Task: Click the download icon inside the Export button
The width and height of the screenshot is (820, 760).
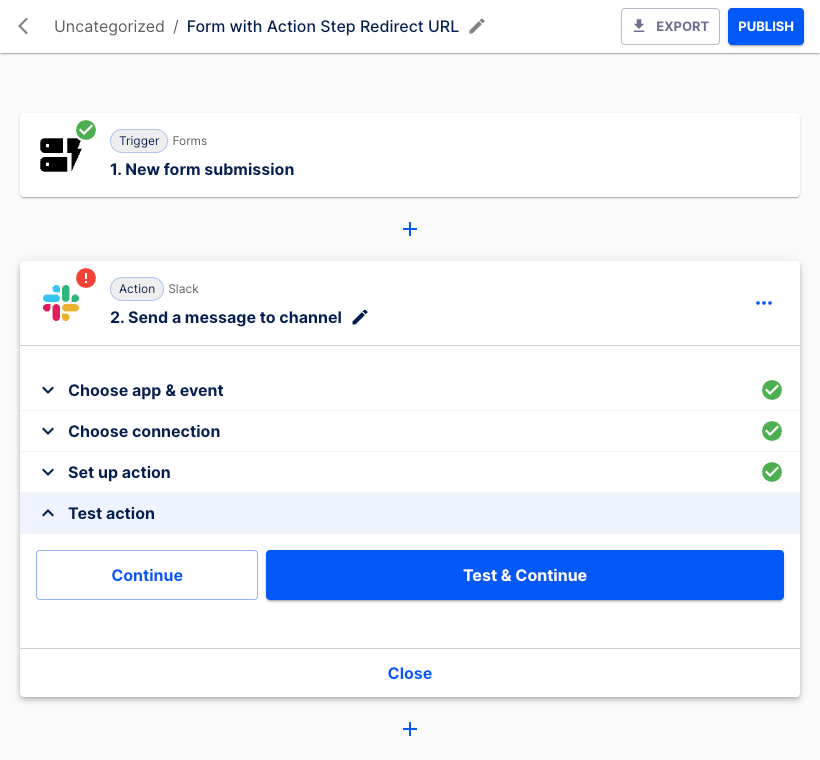Action: click(x=640, y=26)
